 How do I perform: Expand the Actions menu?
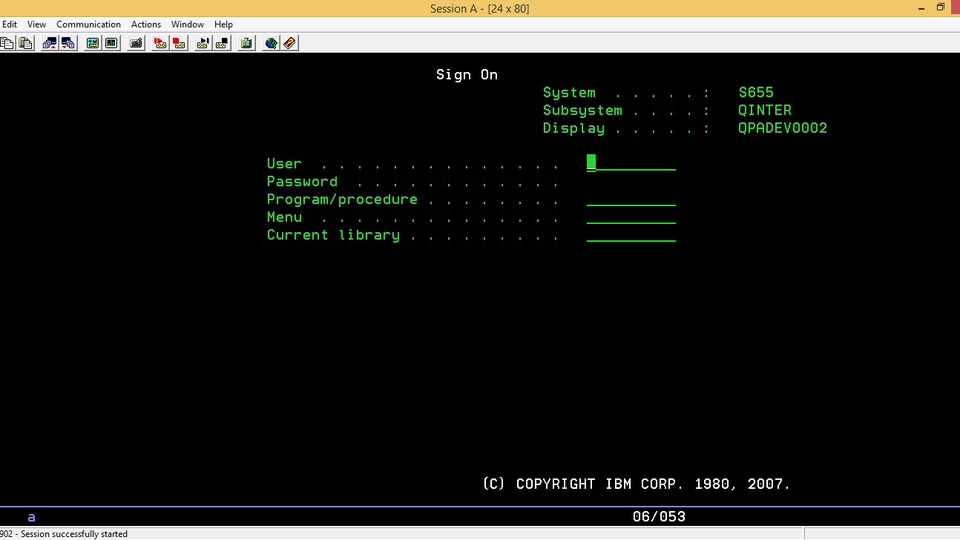click(146, 24)
